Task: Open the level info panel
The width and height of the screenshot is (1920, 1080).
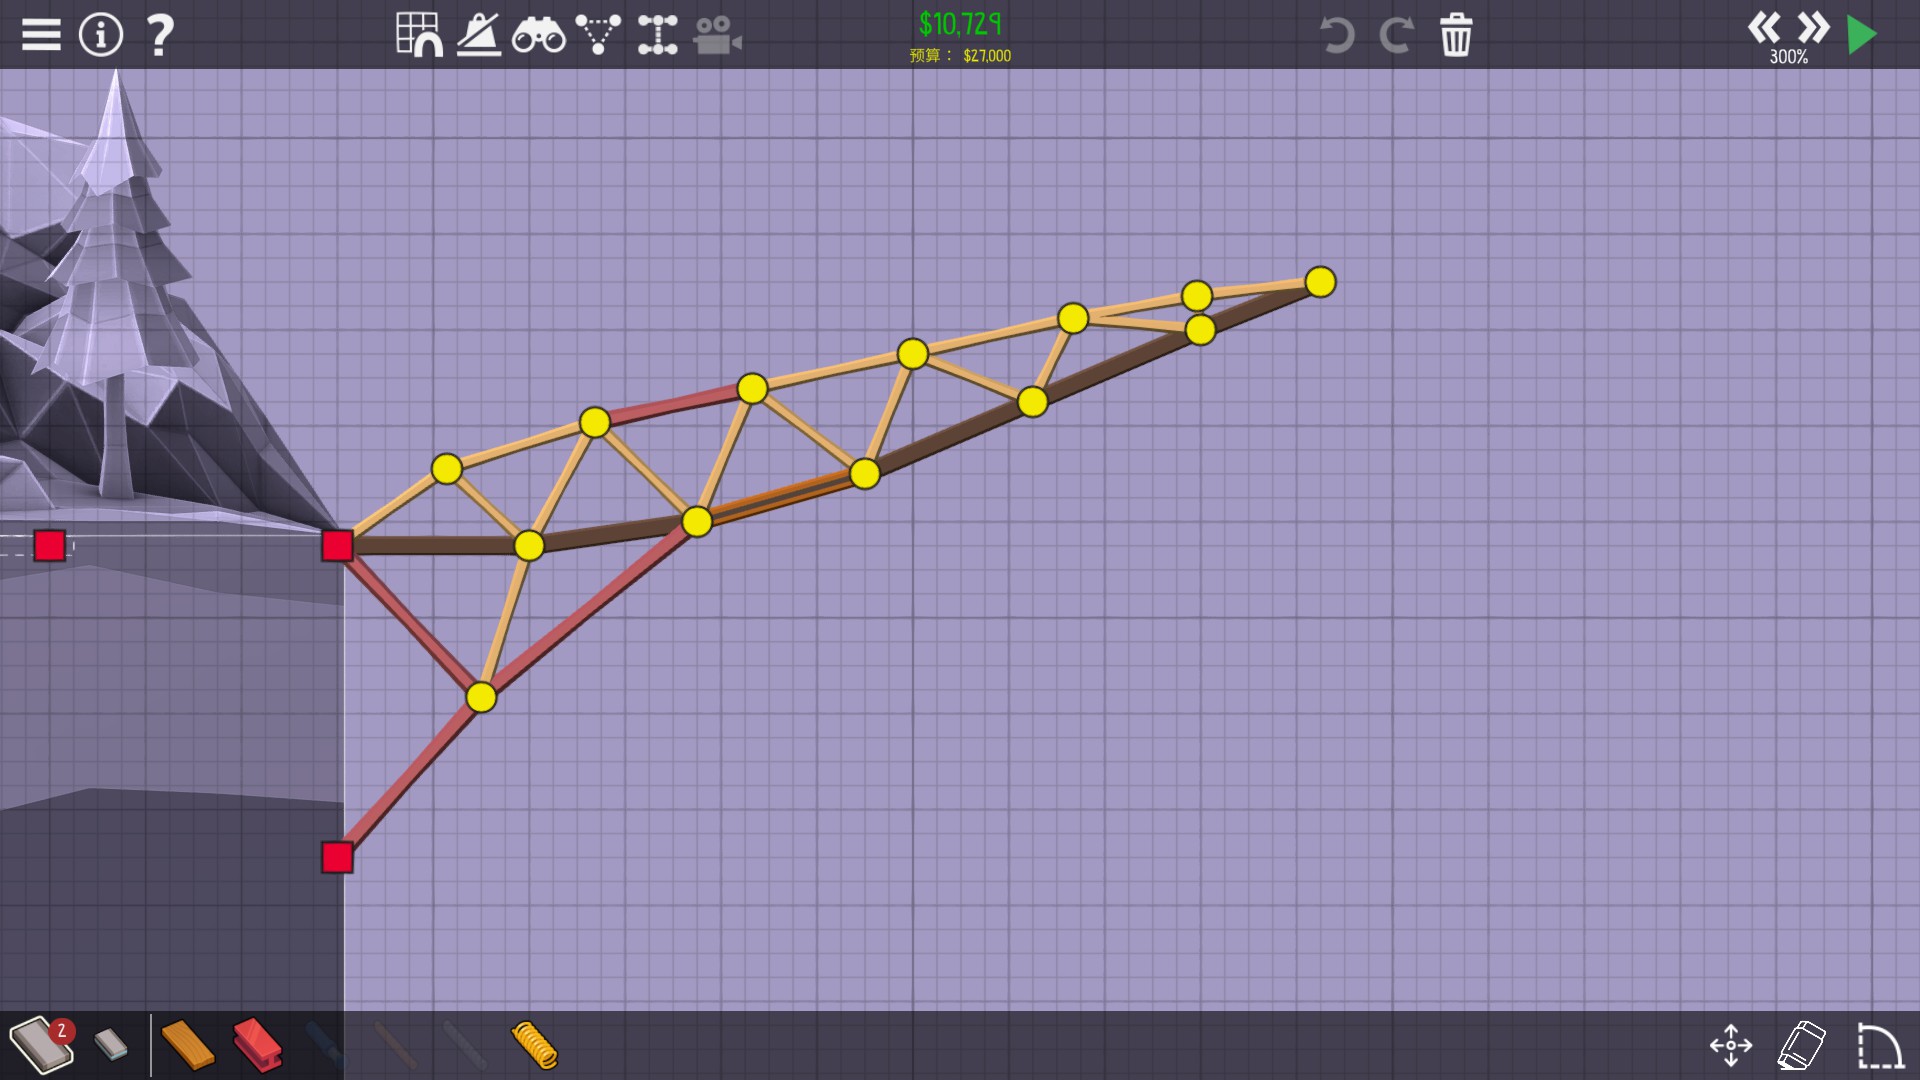Action: (100, 35)
